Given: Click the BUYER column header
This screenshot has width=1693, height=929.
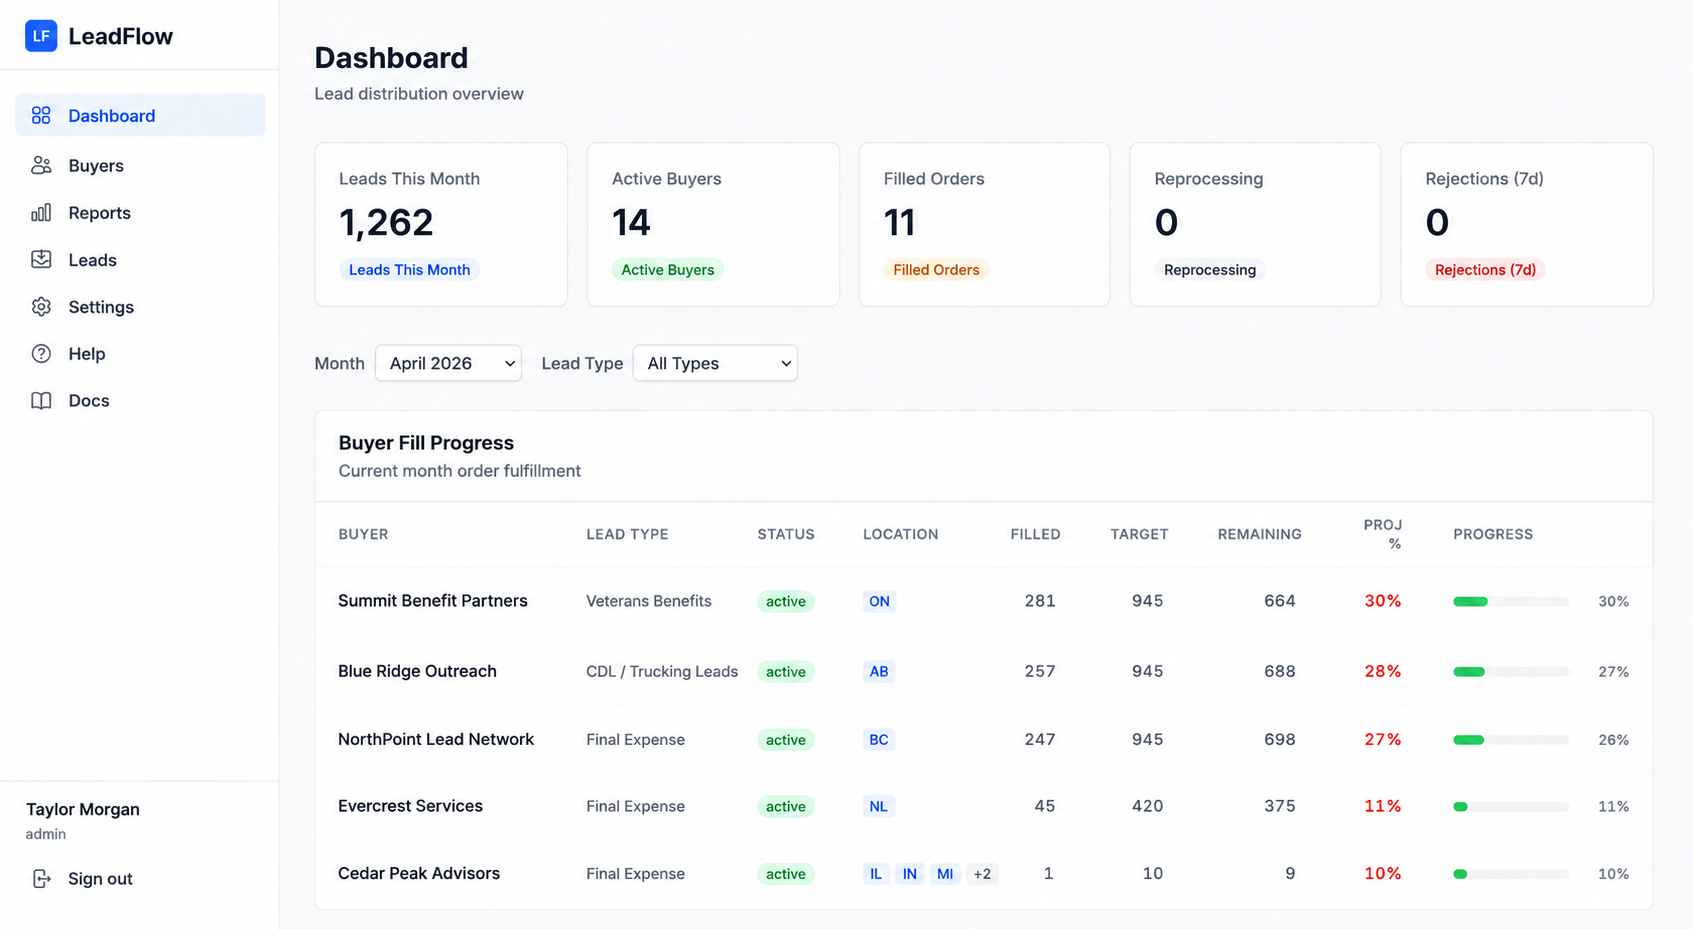Looking at the screenshot, I should (363, 534).
